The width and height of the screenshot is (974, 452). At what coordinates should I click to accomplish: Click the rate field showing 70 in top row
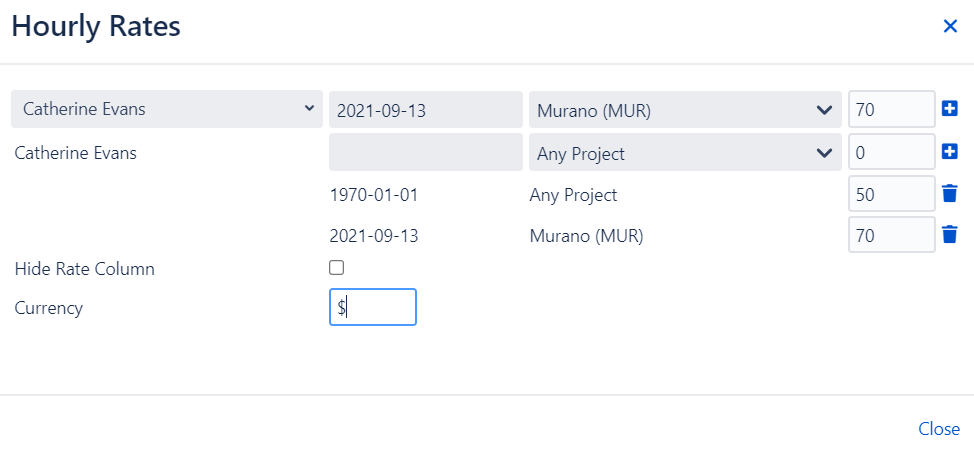891,110
